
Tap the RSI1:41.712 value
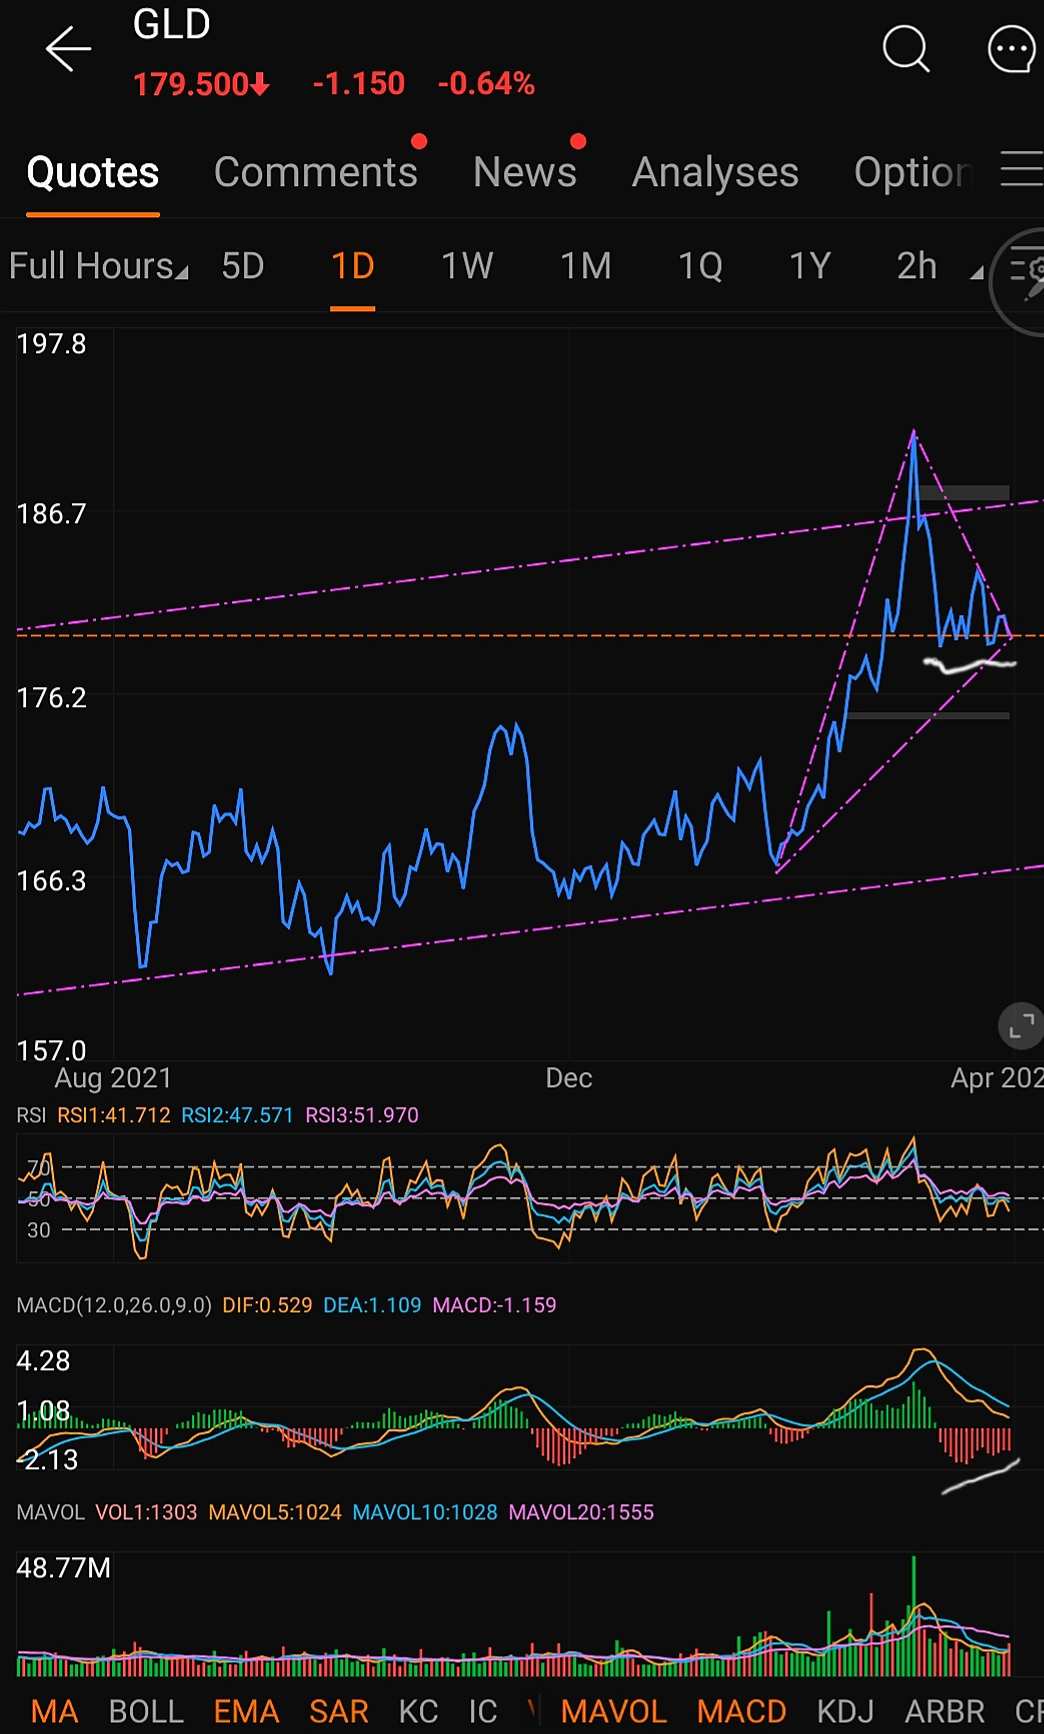pyautogui.click(x=114, y=1115)
